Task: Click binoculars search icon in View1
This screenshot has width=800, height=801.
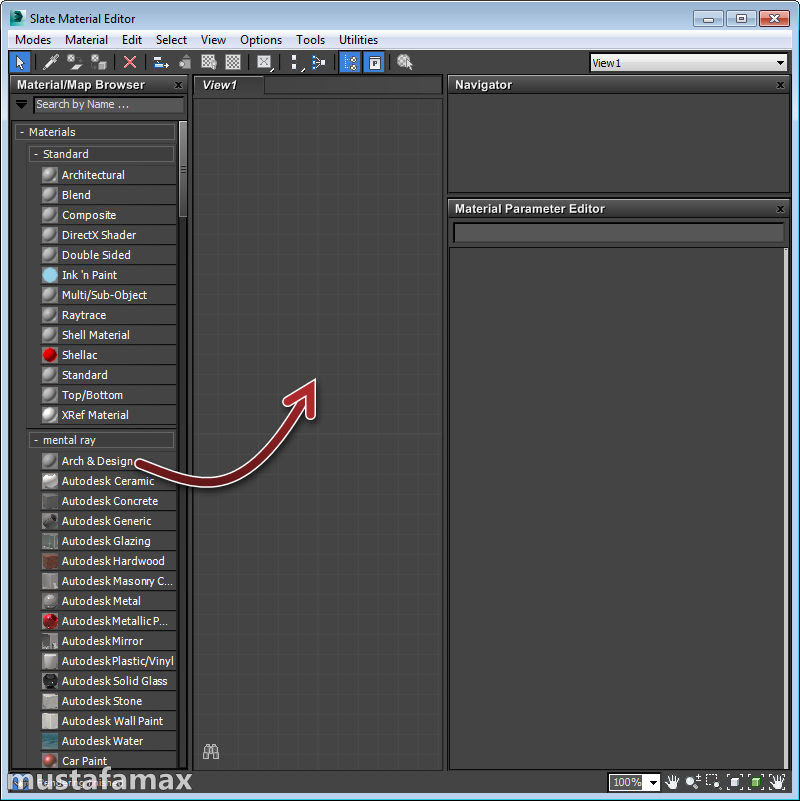Action: [211, 751]
